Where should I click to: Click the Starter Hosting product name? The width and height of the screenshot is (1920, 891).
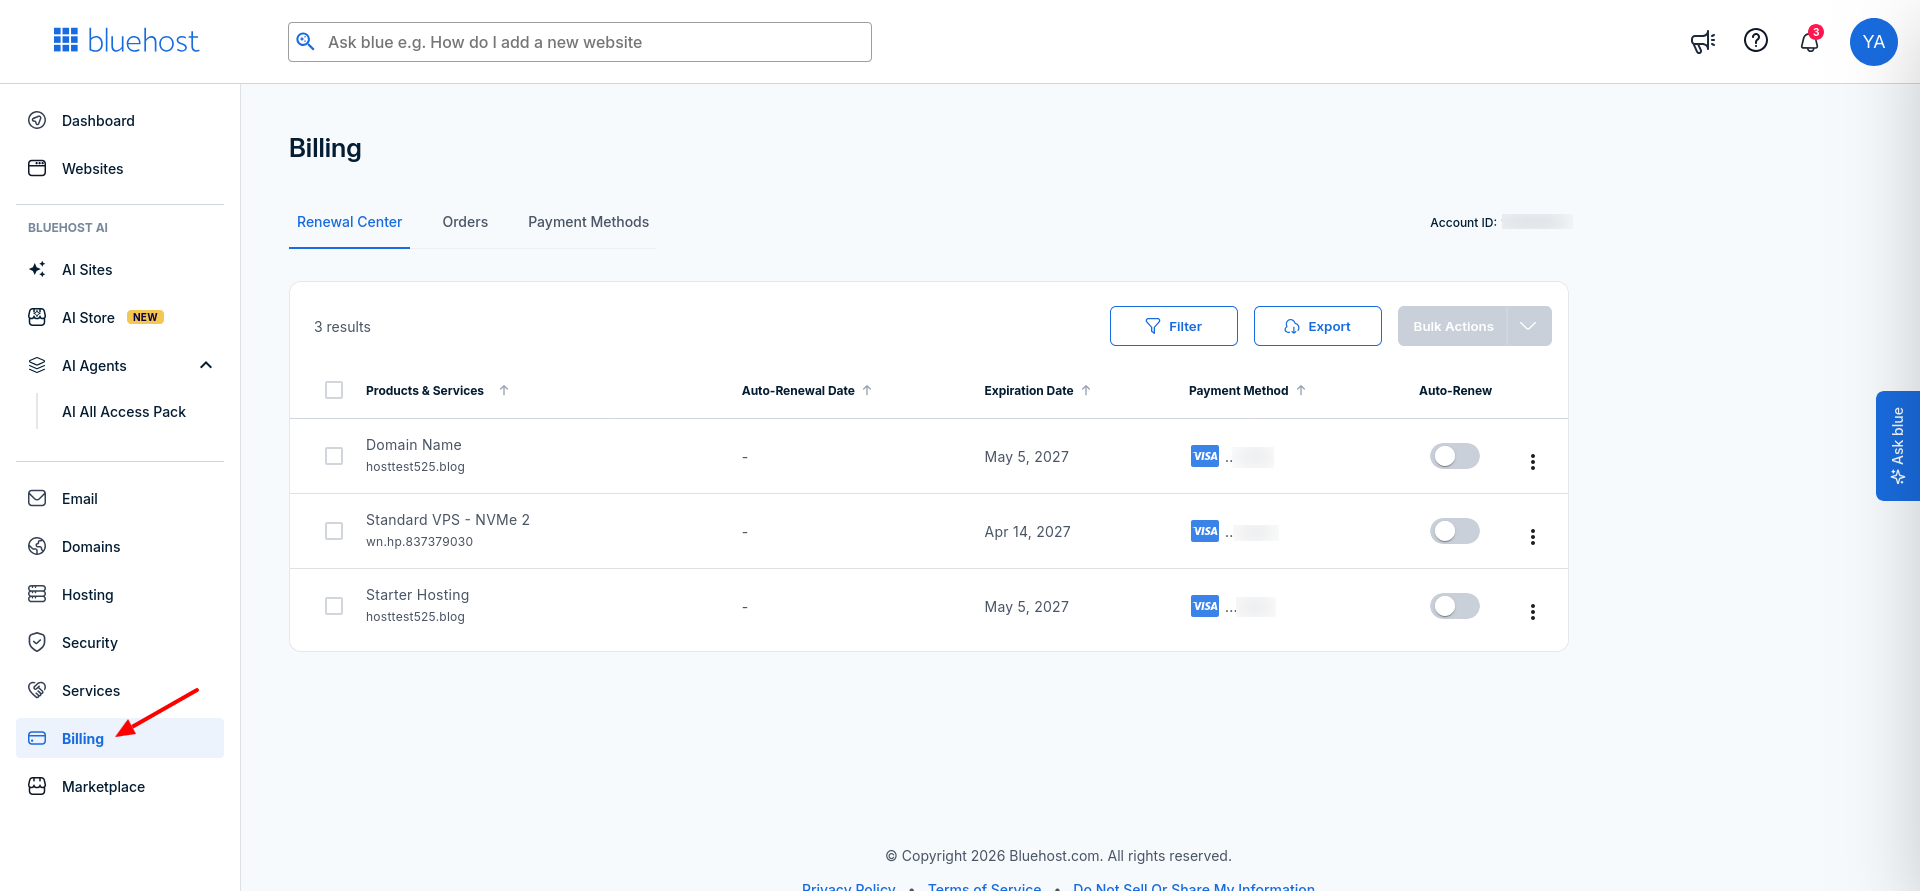417,595
